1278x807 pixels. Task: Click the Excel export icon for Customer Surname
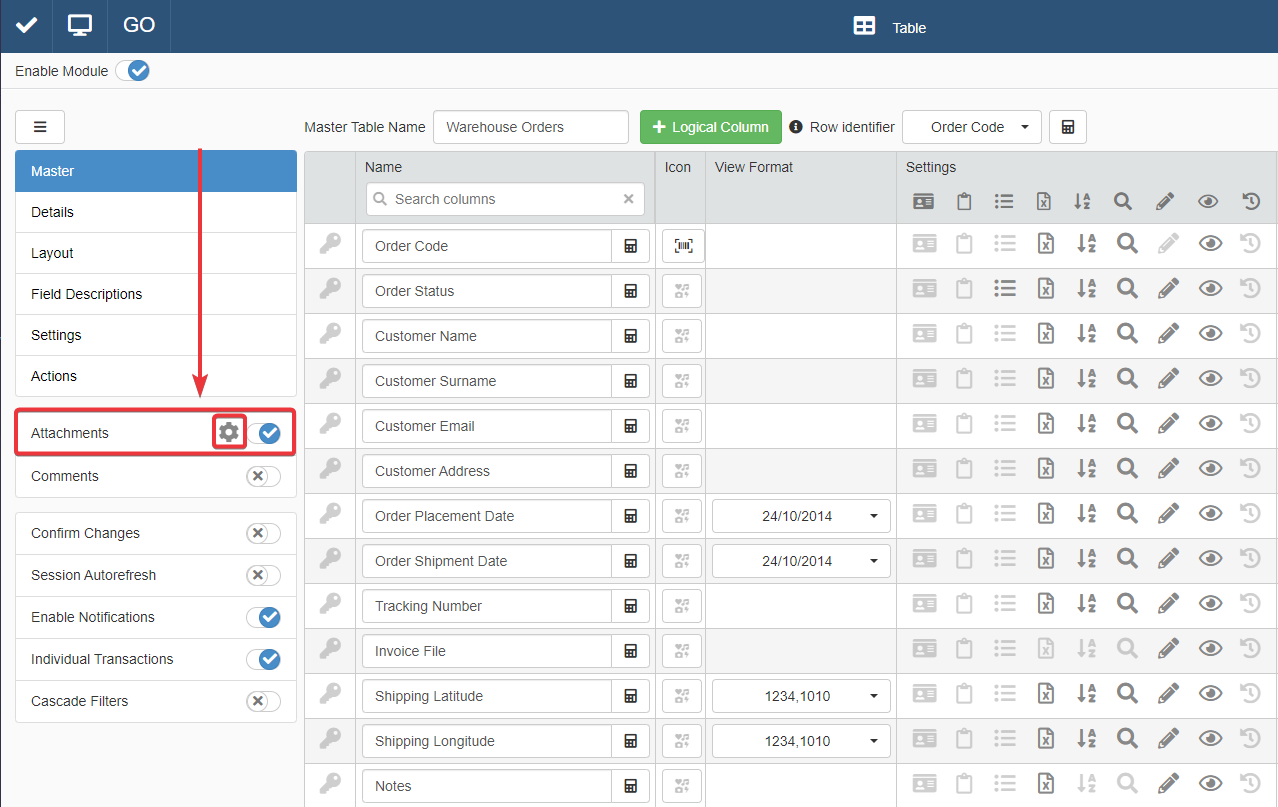(x=1045, y=379)
